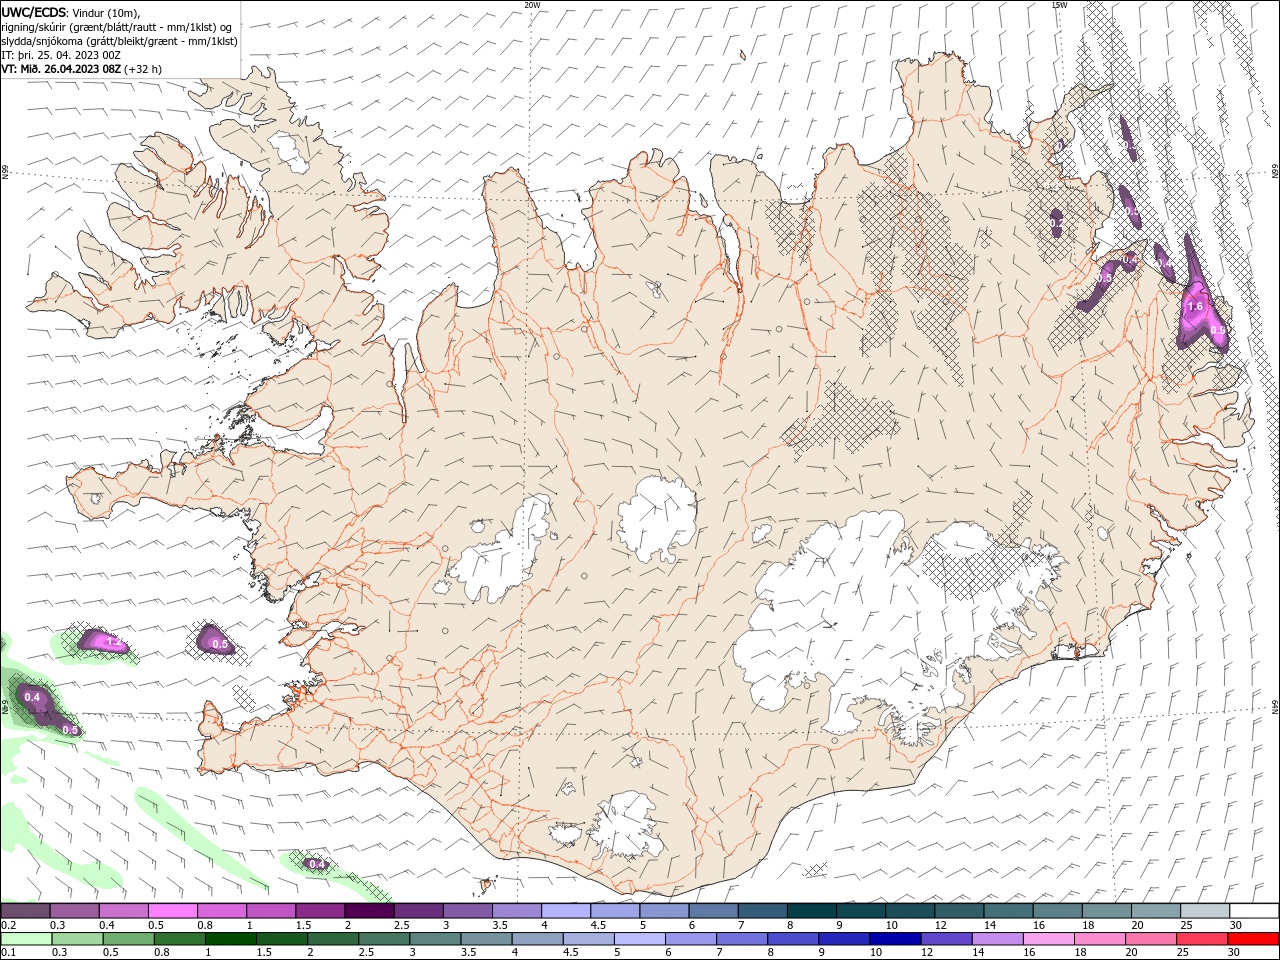The image size is (1280, 960).
Task: Pick the dark teal snow-scale swatch between 8 and 9
Action: pos(811,911)
